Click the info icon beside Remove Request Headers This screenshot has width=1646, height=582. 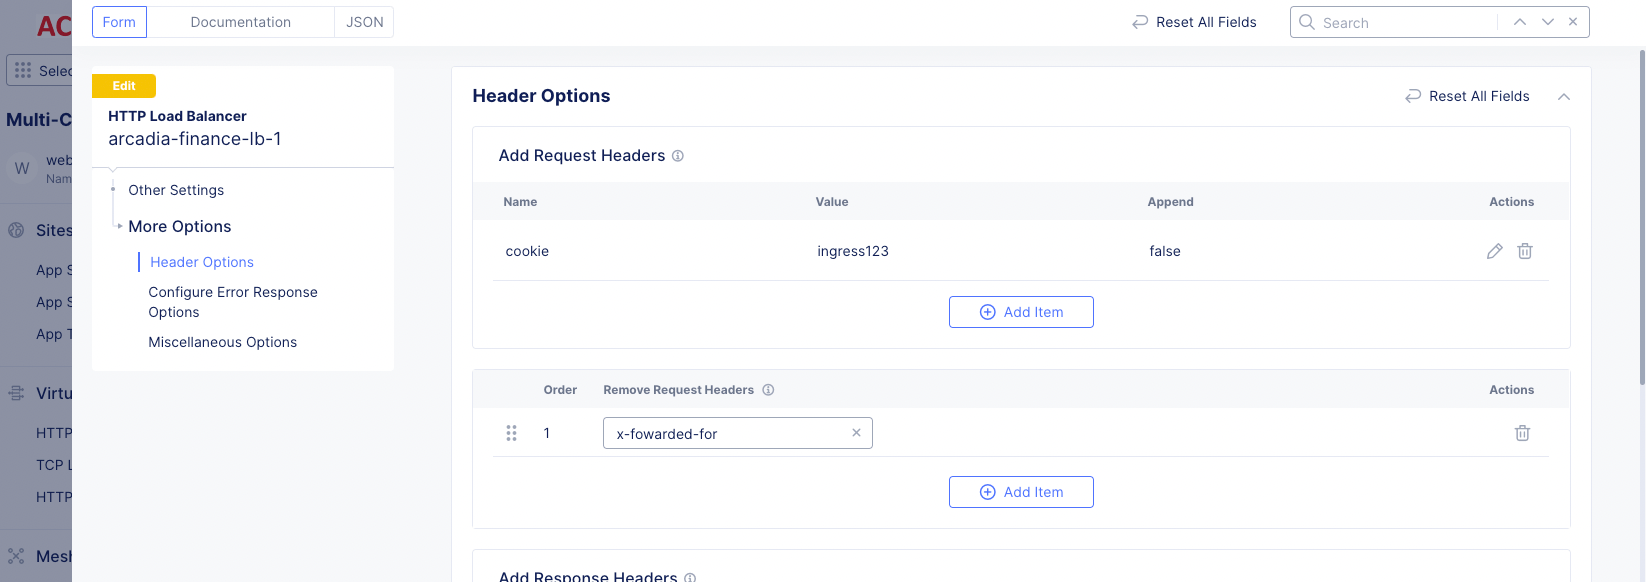tap(767, 390)
